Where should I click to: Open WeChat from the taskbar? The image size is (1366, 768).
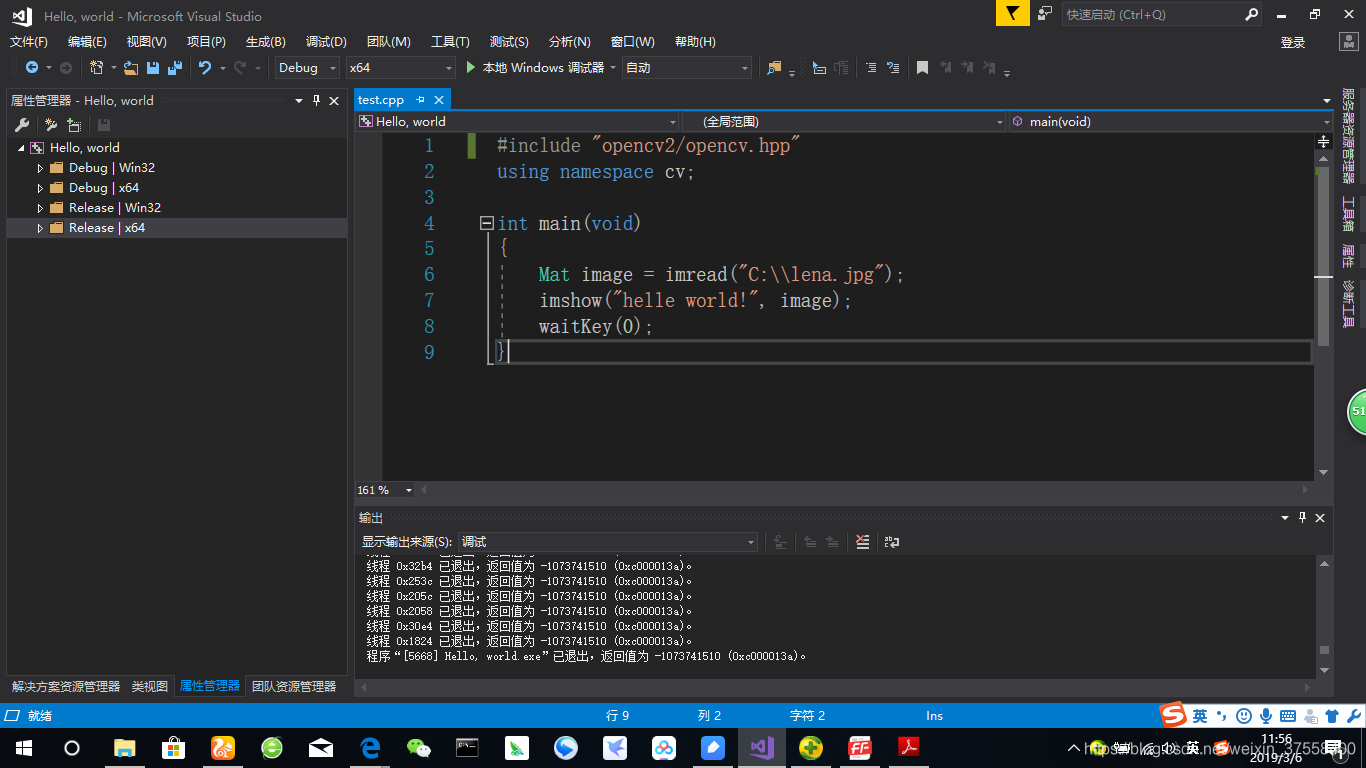(x=418, y=747)
